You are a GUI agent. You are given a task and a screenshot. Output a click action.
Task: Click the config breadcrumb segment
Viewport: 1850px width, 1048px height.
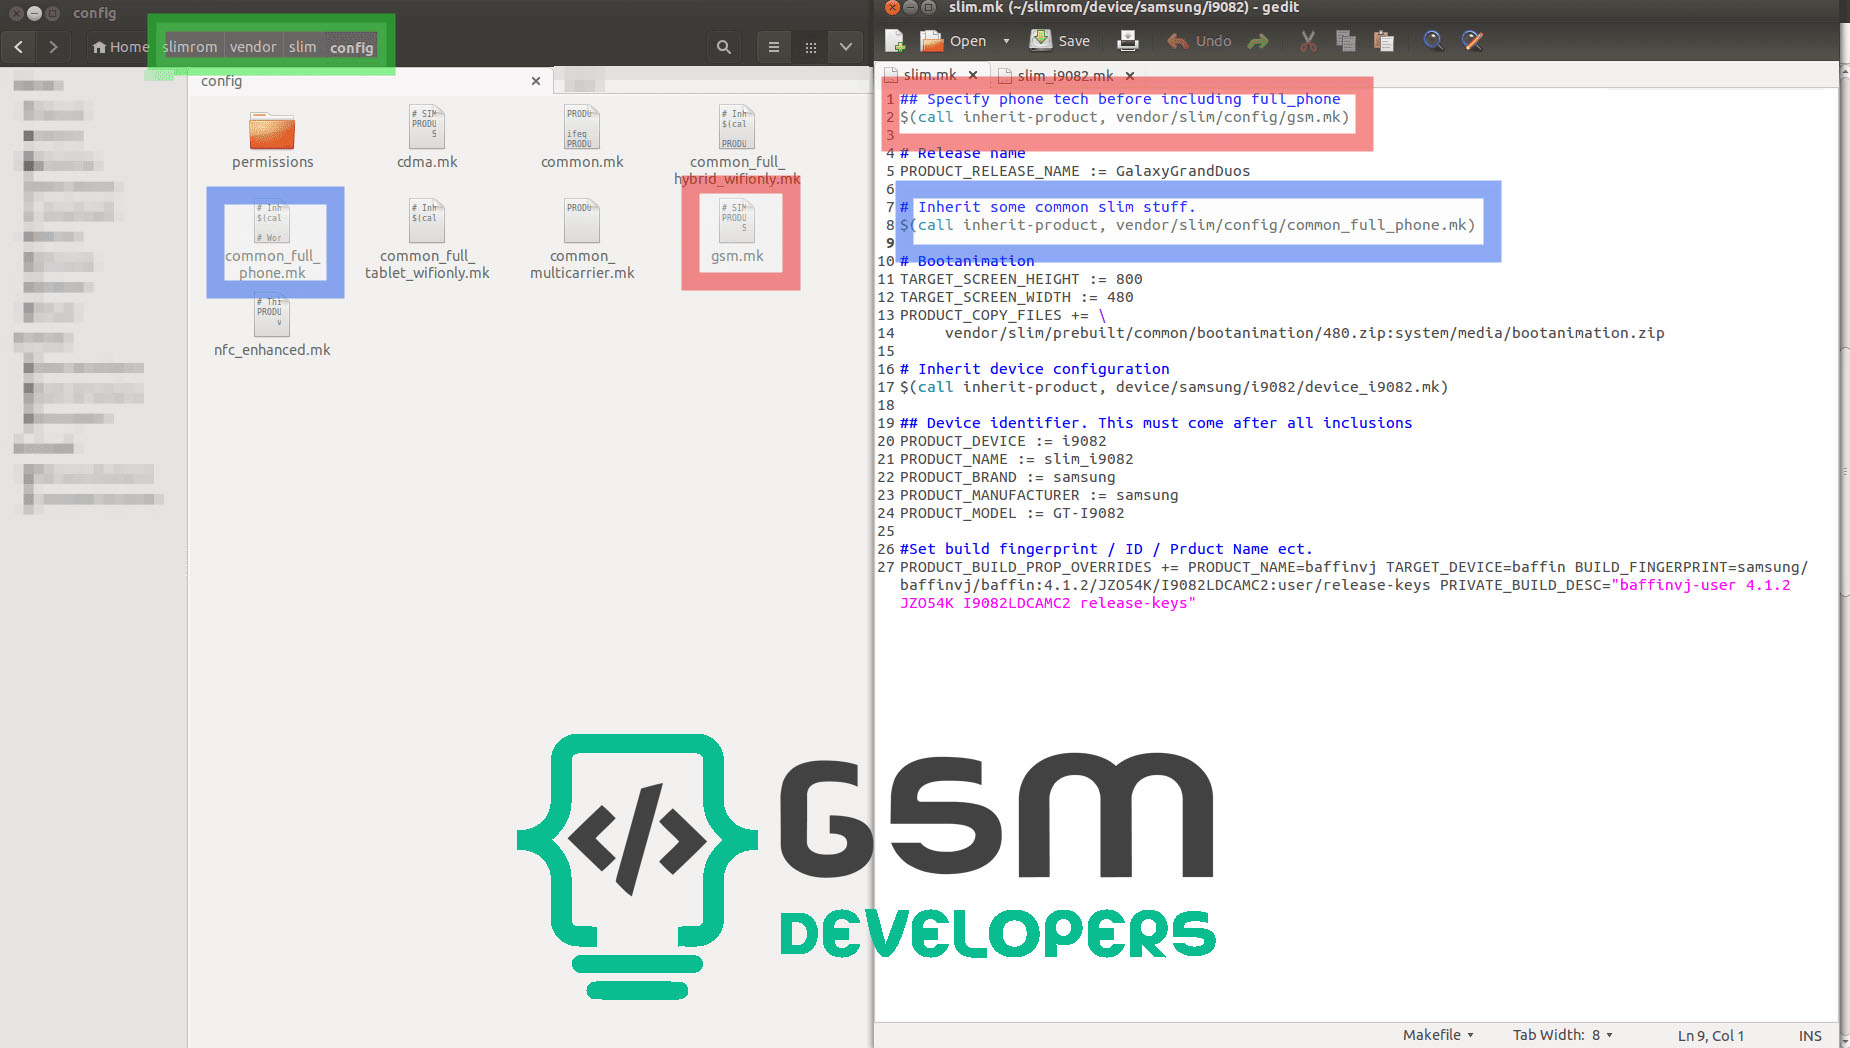pyautogui.click(x=352, y=47)
